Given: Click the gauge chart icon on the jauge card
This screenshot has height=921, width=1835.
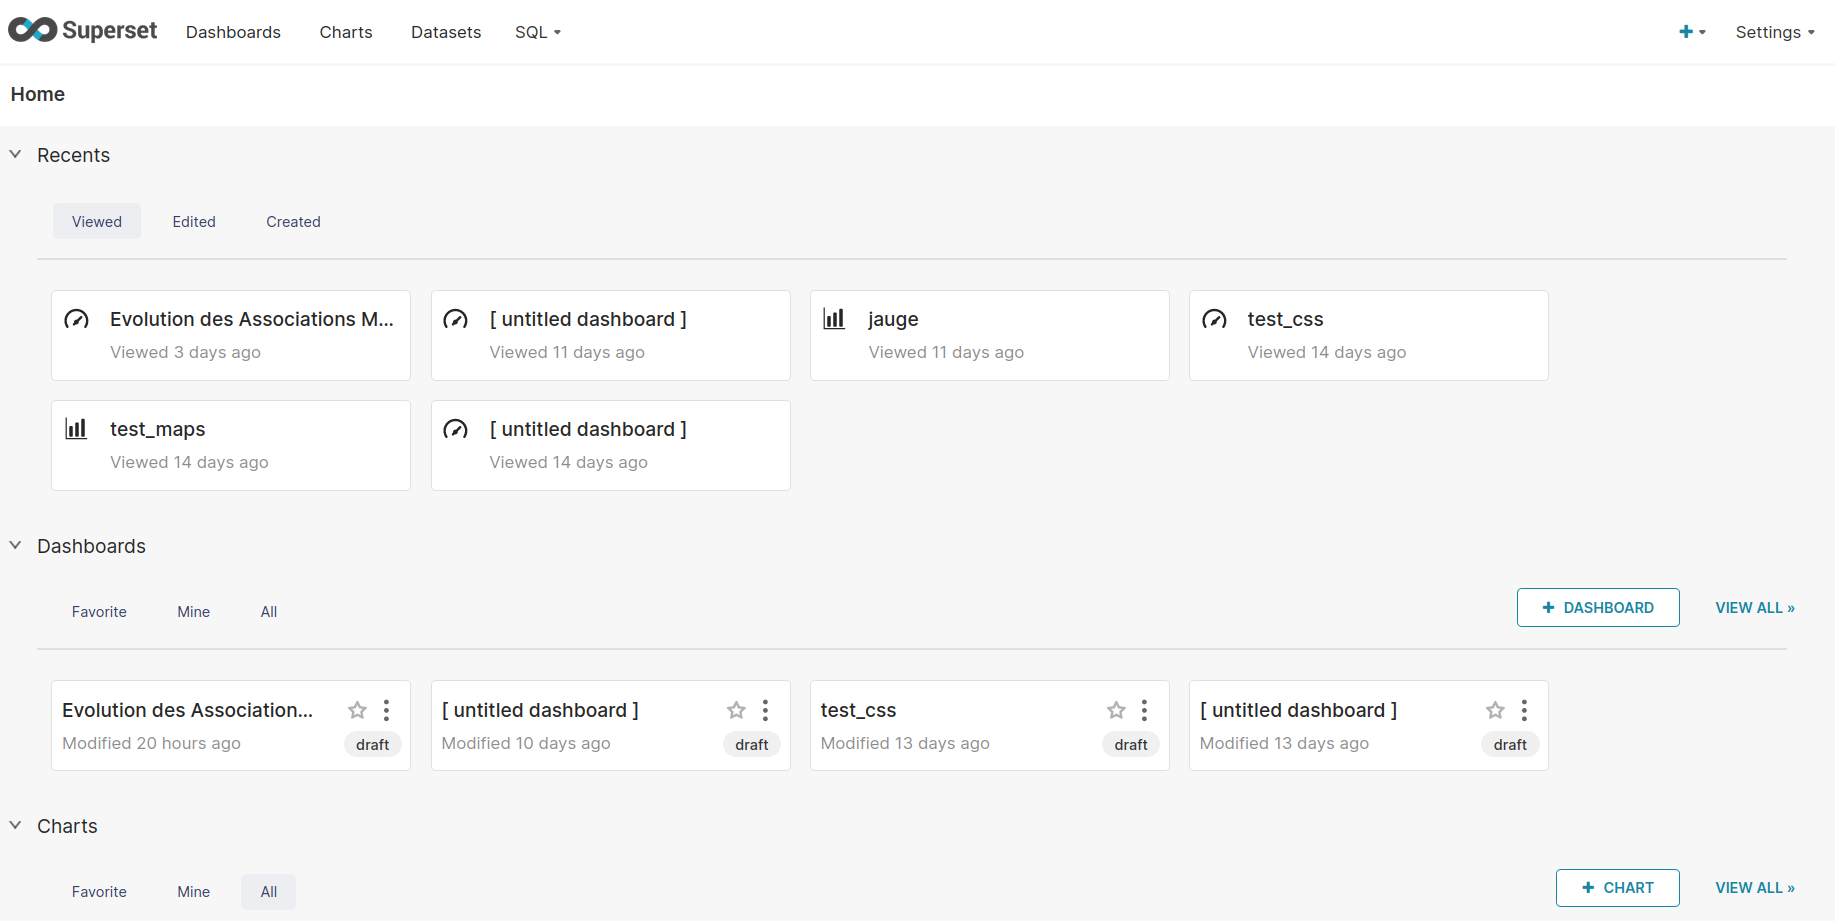Looking at the screenshot, I should pyautogui.click(x=834, y=318).
